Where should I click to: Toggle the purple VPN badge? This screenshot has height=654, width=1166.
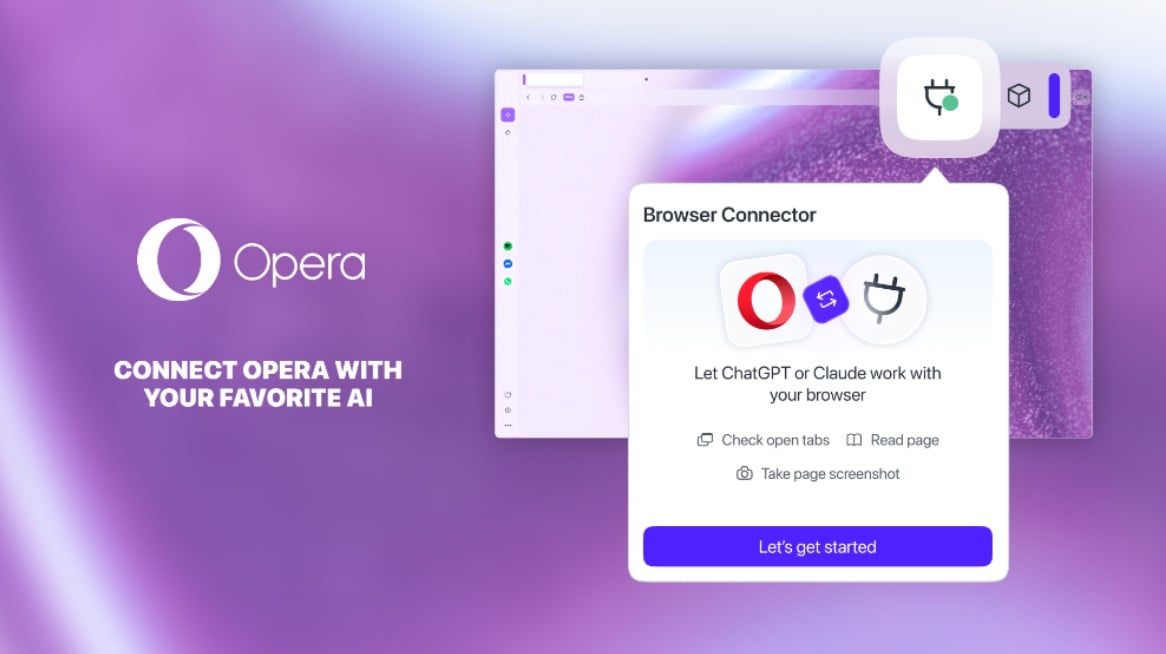[x=569, y=97]
